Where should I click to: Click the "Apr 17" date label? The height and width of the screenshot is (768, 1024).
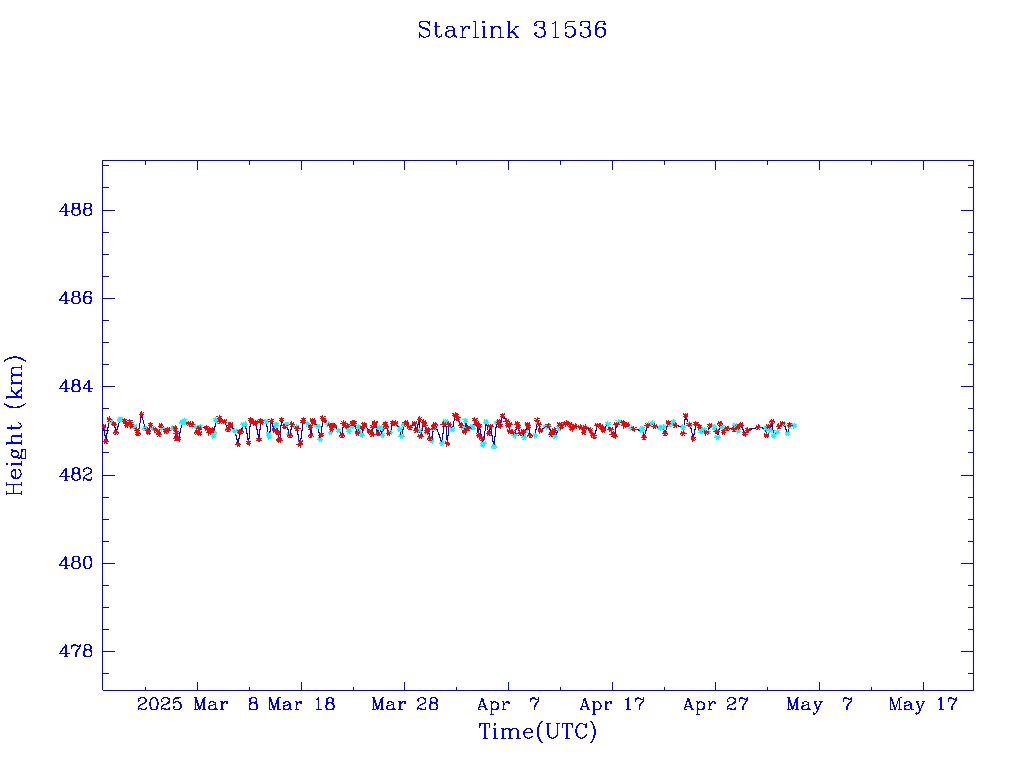[612, 704]
